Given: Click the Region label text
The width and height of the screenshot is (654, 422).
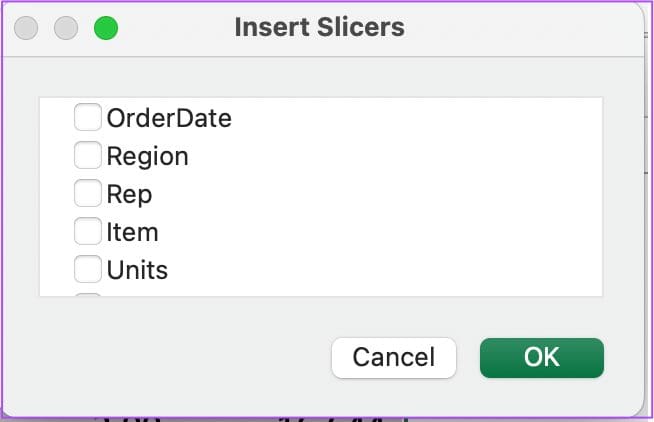Looking at the screenshot, I should point(147,156).
